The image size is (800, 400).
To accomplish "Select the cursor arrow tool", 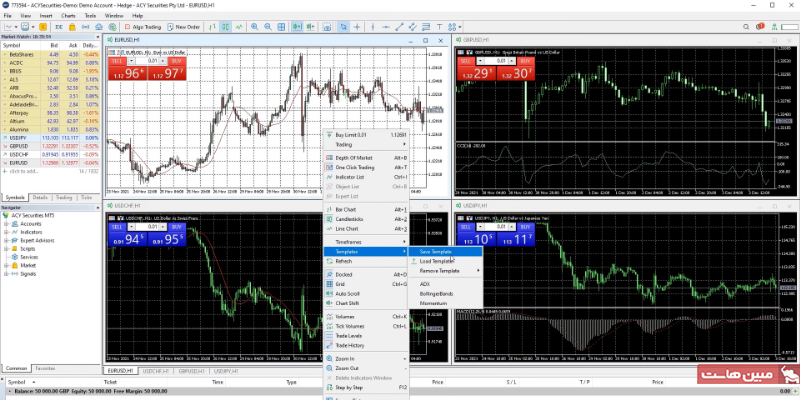I will tap(344, 27).
